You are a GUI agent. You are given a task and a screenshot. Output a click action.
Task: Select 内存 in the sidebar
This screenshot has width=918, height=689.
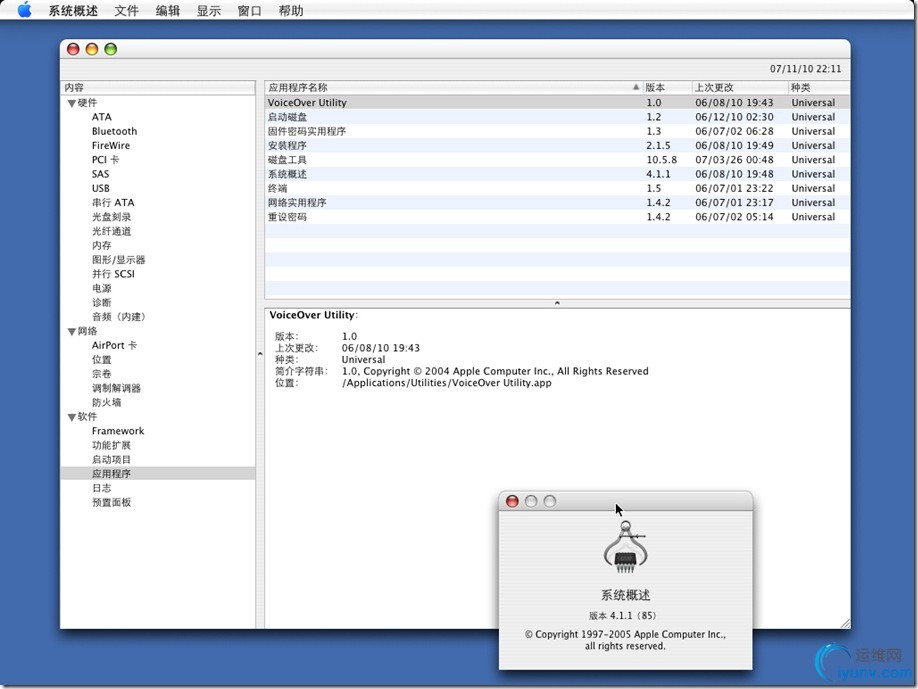pos(101,245)
